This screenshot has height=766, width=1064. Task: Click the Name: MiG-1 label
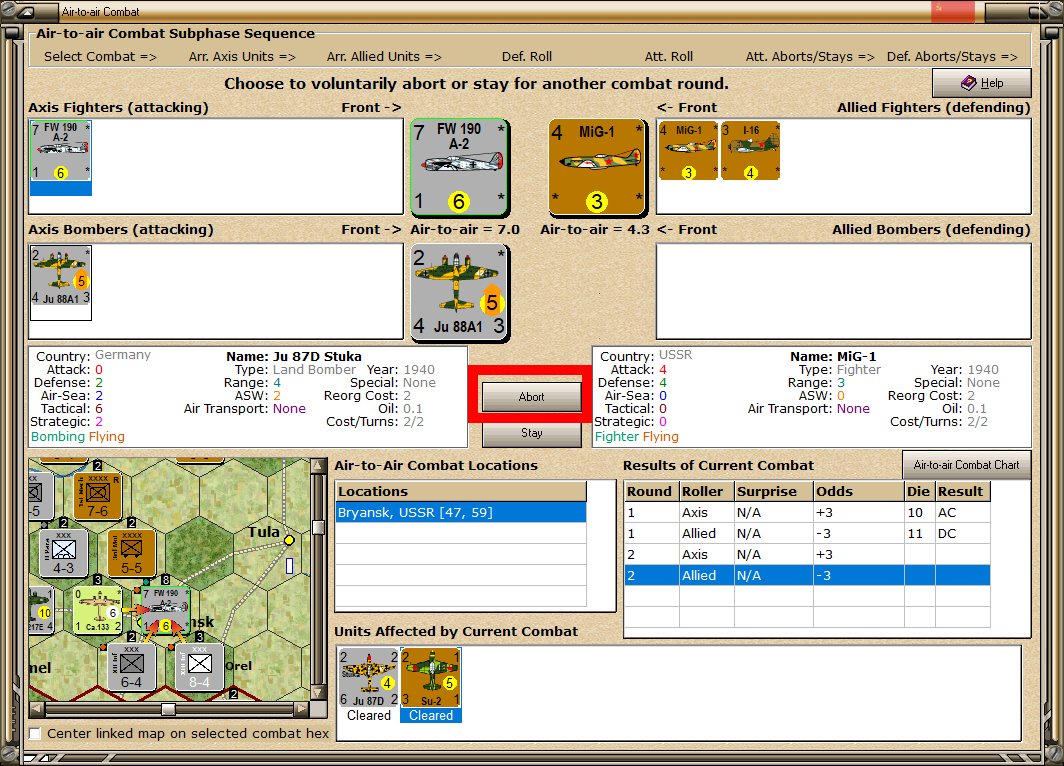(833, 356)
